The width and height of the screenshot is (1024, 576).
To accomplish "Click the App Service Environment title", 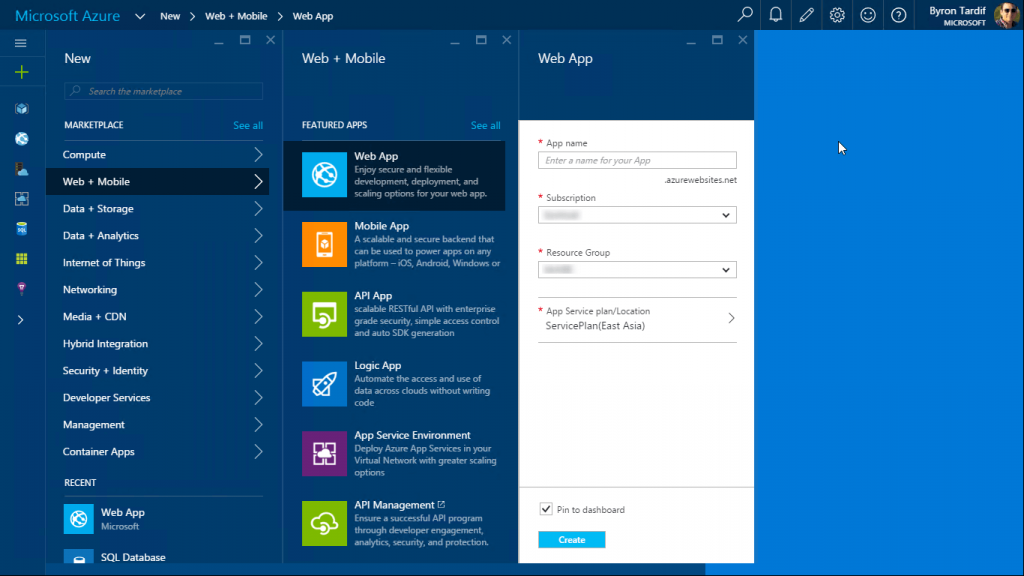I will (412, 435).
